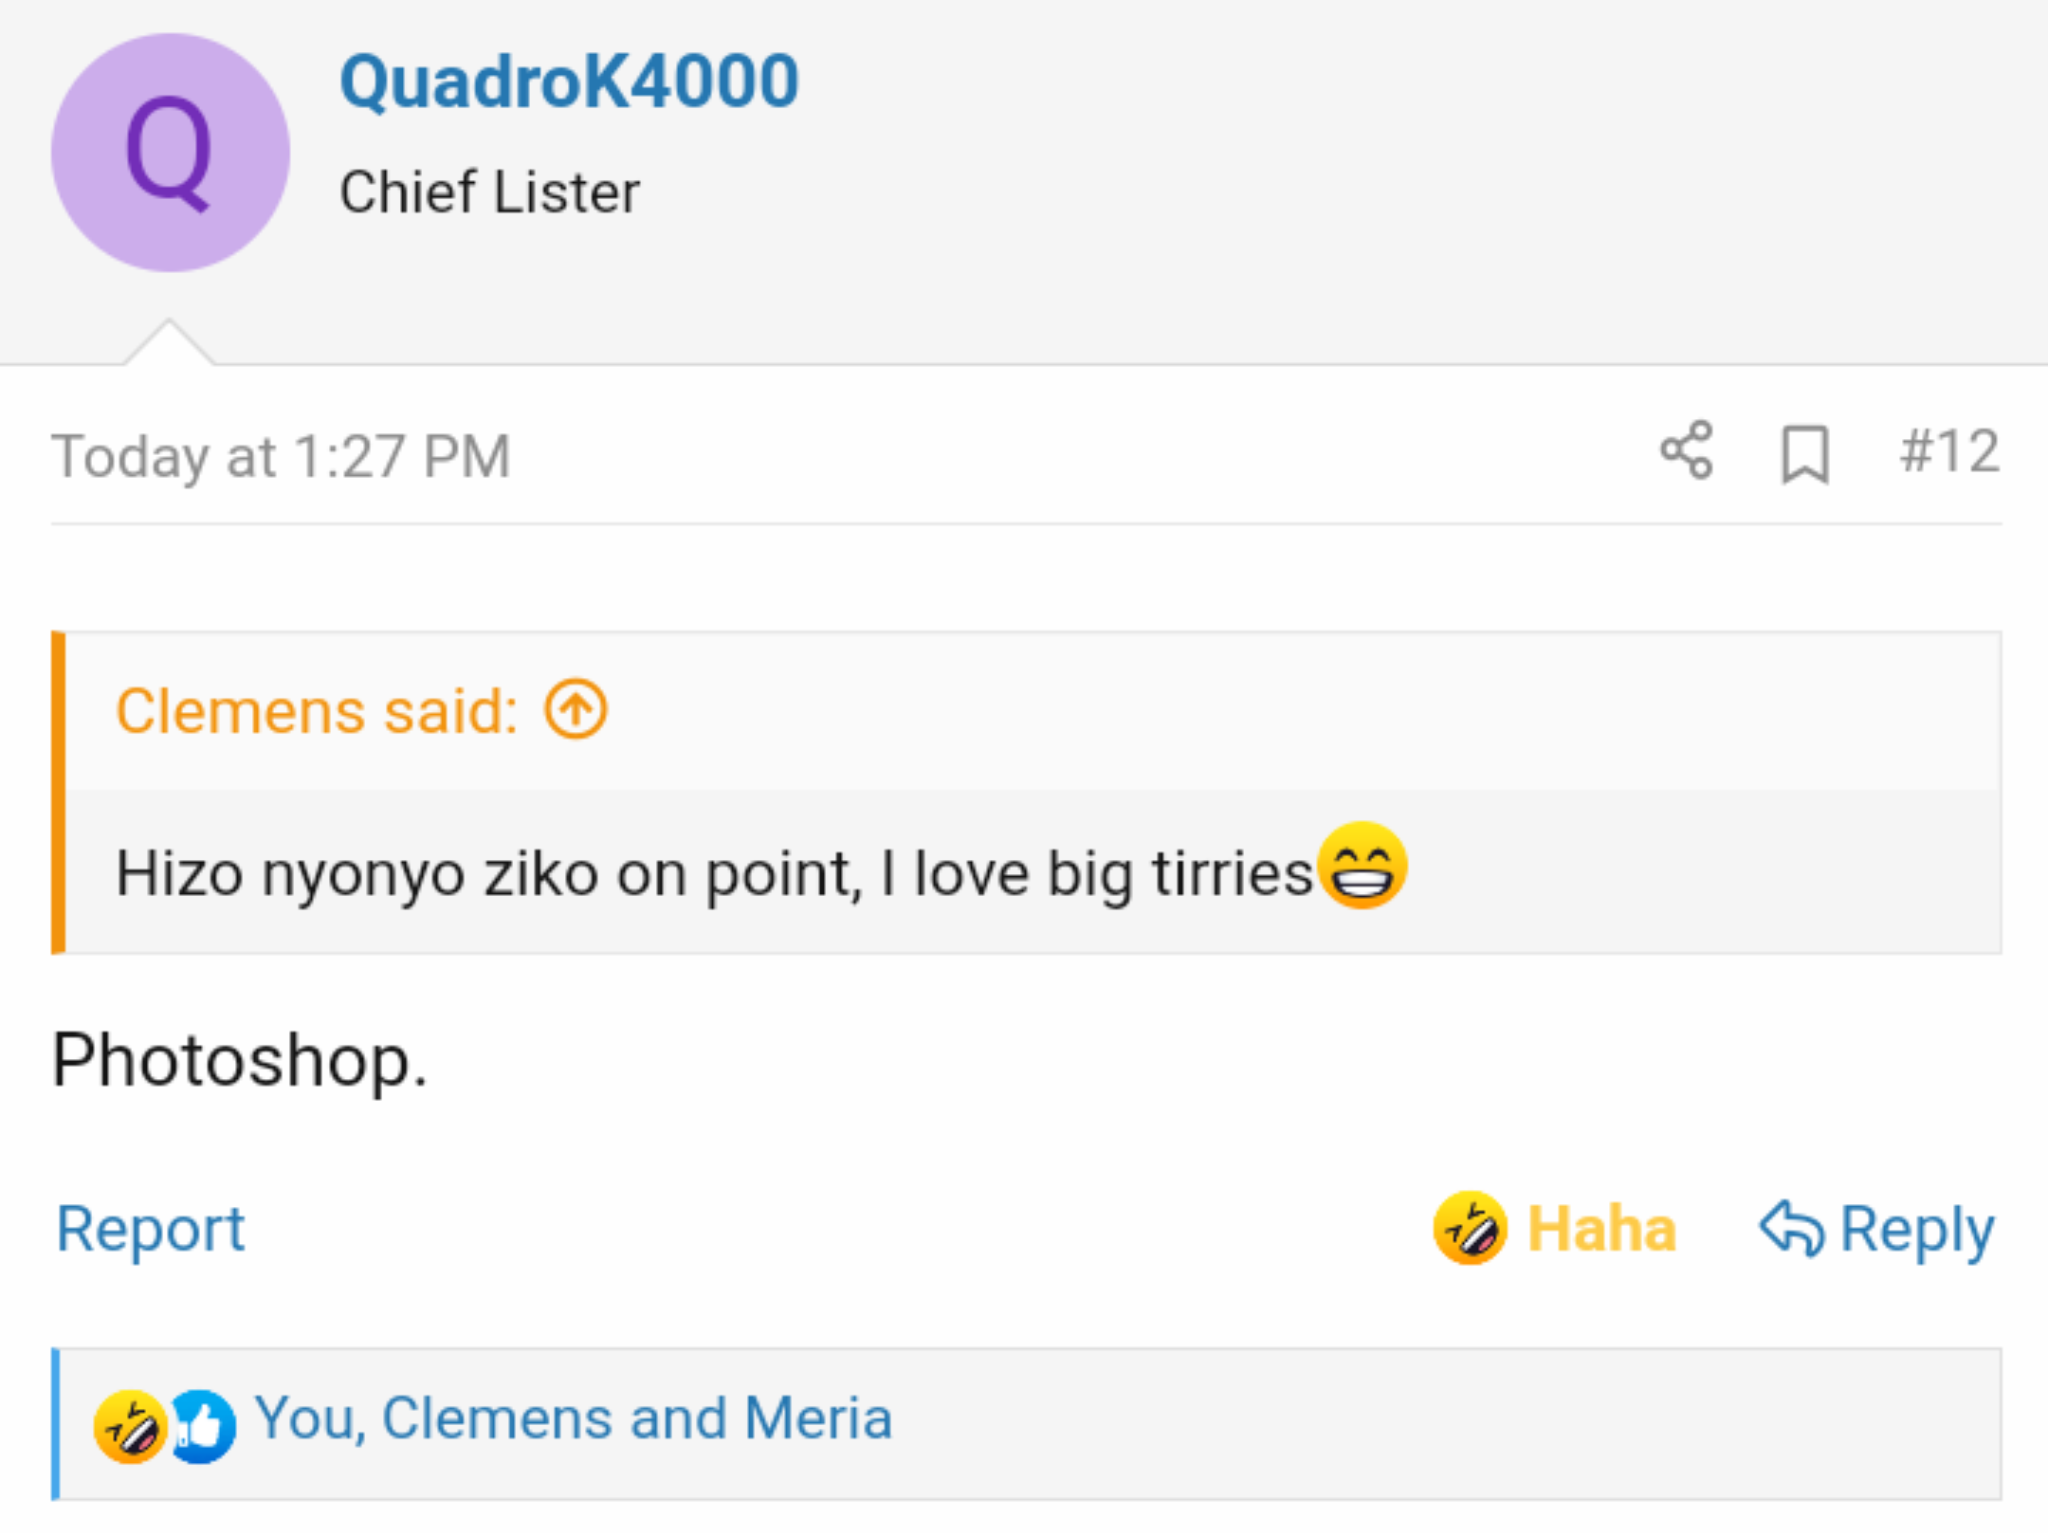Click the quote jump-to-original arrow icon

coord(575,710)
